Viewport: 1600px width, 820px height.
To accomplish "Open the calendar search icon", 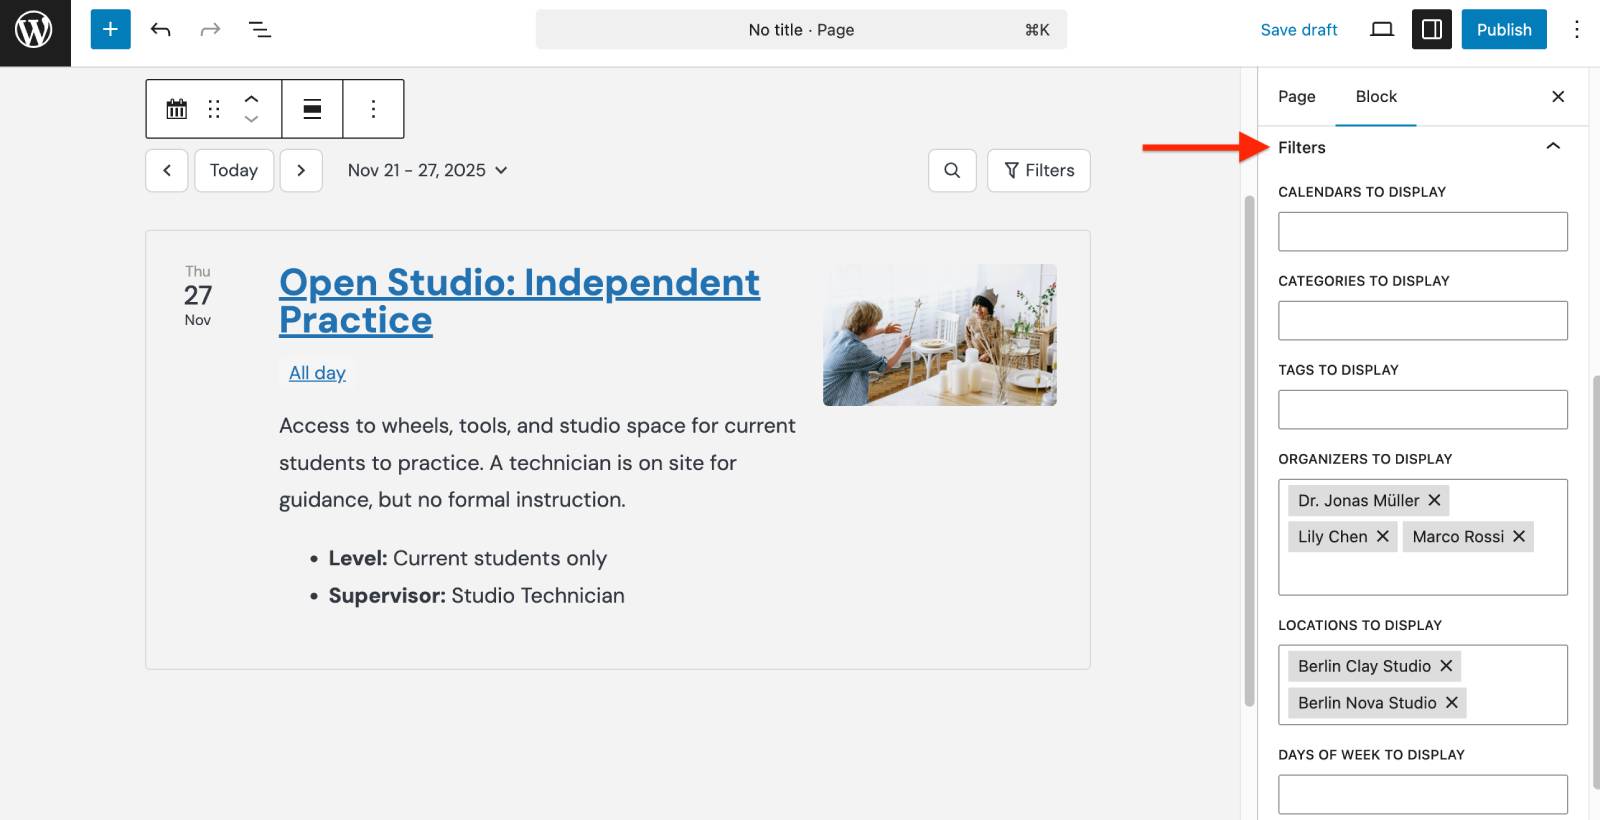I will click(x=952, y=171).
